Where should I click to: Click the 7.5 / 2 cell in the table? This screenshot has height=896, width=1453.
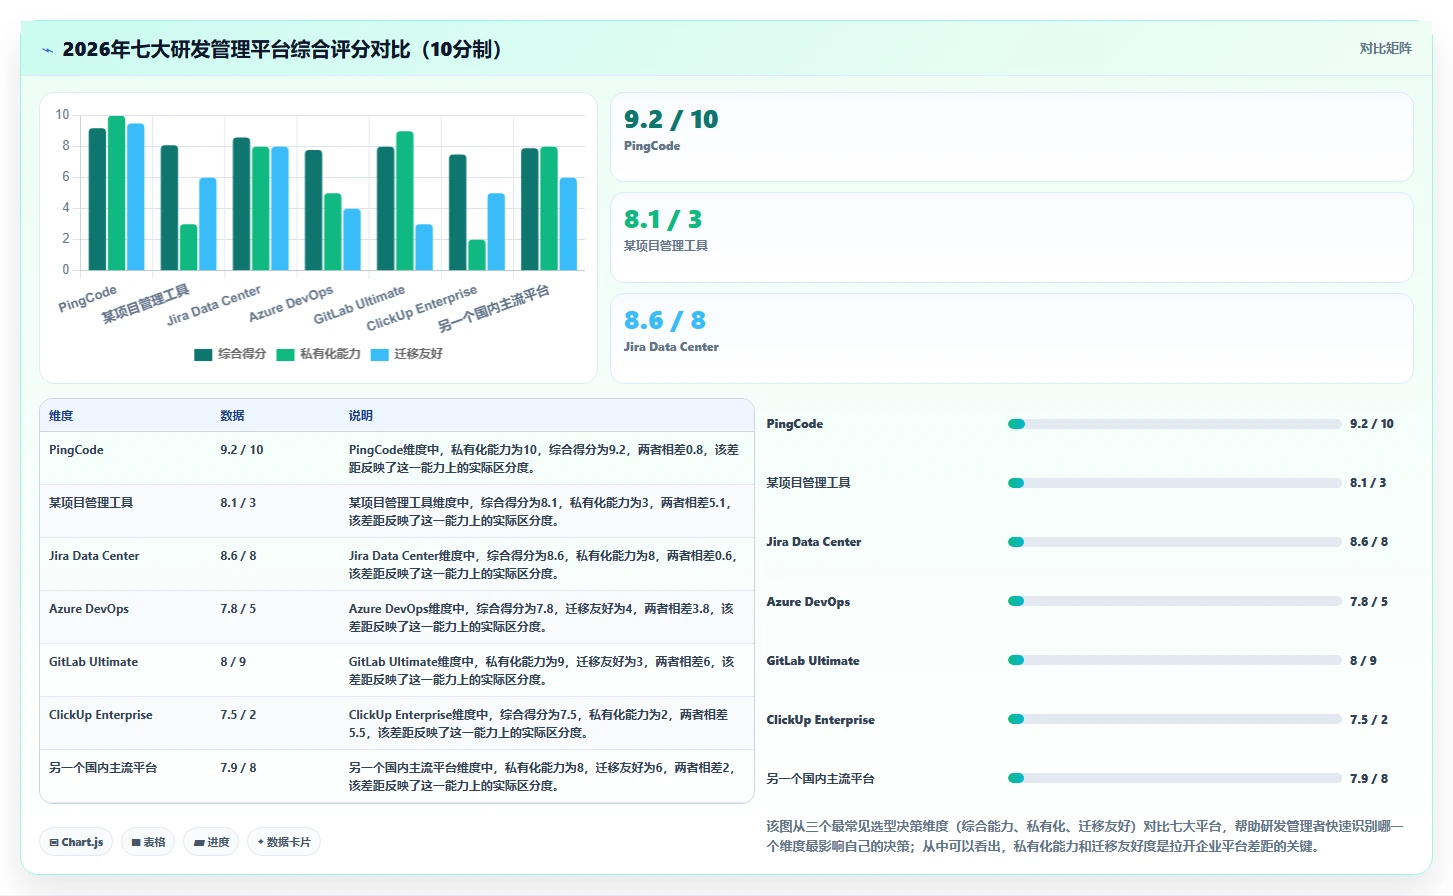[238, 715]
